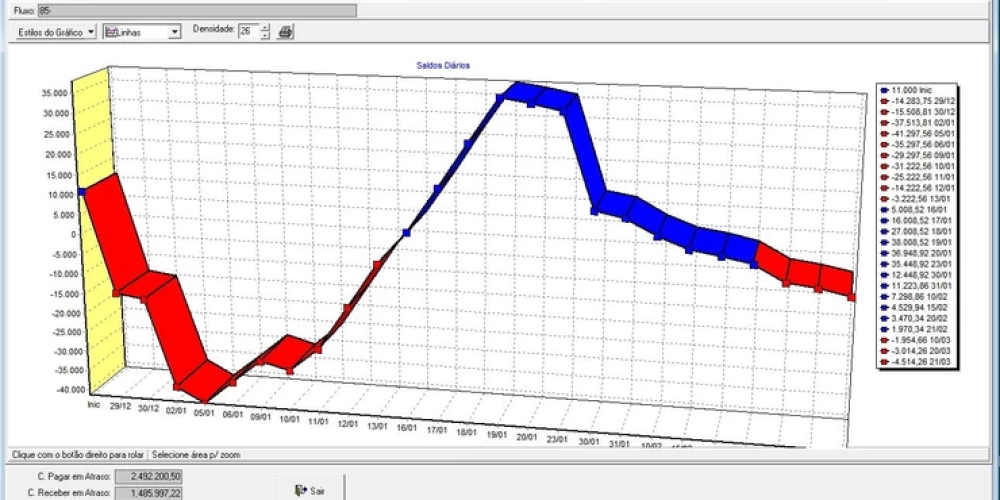Image resolution: width=1000 pixels, height=500 pixels.
Task: Click the C. Pagar em Atraso value field
Action: (x=149, y=477)
